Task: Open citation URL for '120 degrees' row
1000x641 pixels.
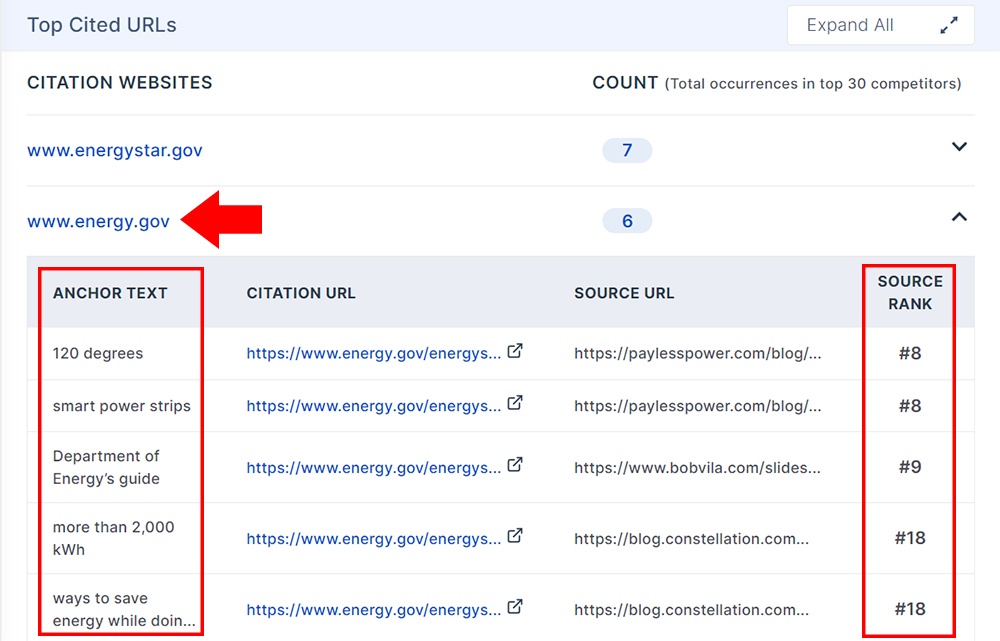Action: coord(374,353)
